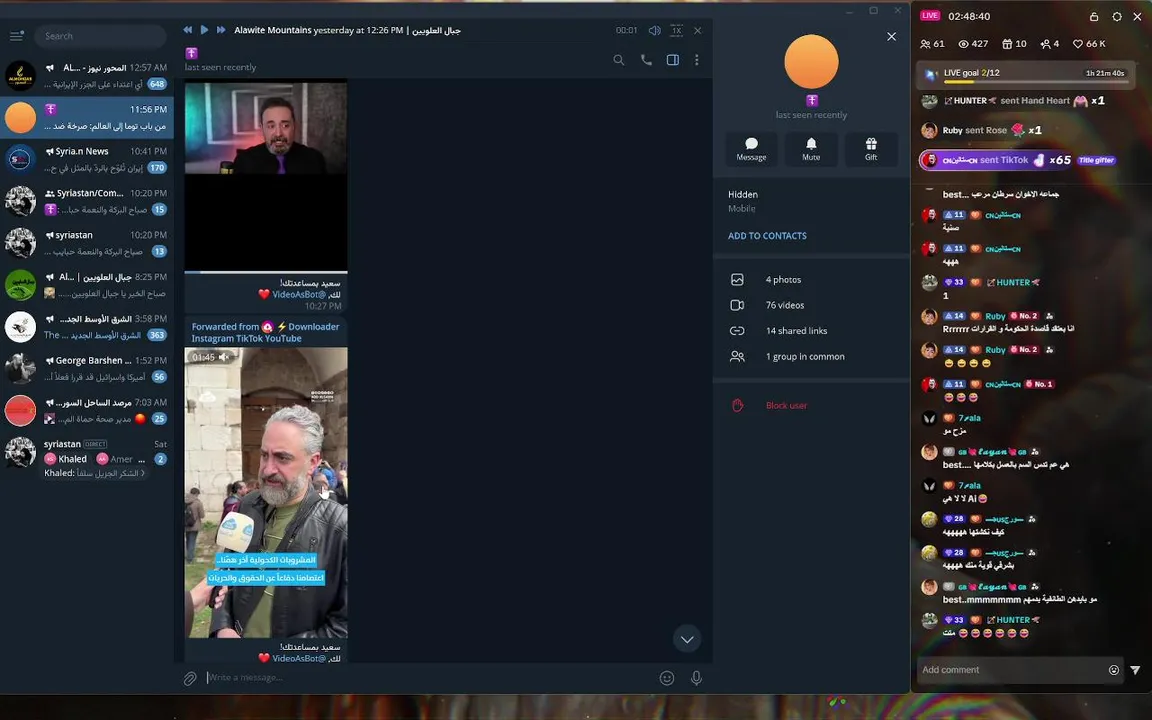
Task: Toggle audio player volume speaker
Action: click(655, 30)
